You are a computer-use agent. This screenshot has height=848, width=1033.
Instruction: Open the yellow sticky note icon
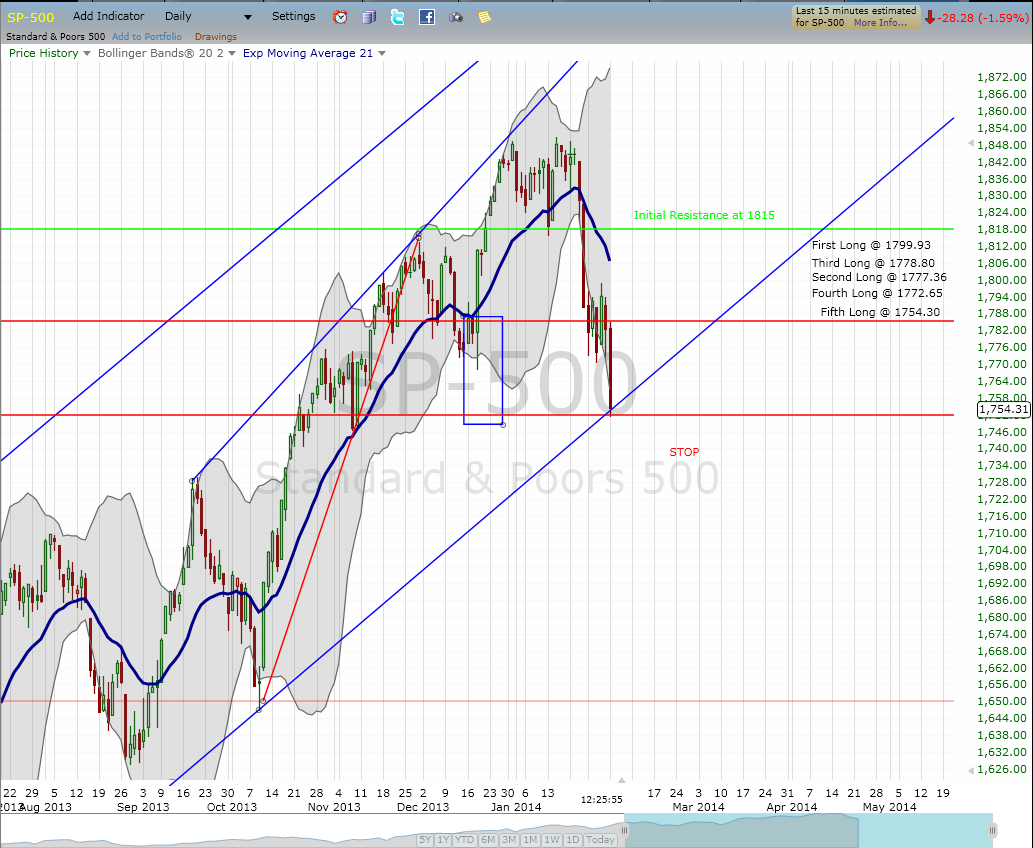pos(485,17)
